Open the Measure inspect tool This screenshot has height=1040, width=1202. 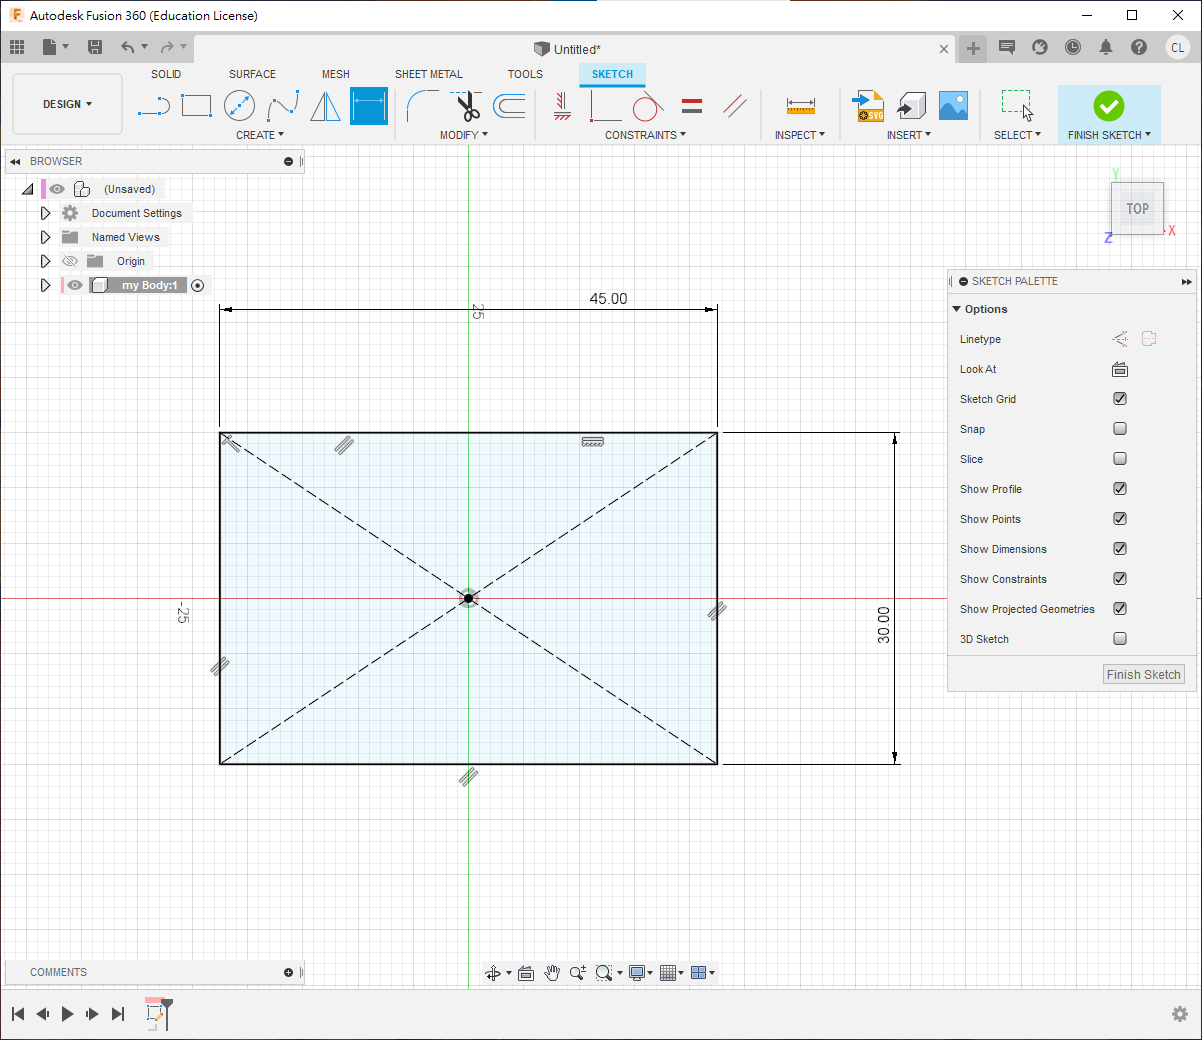[800, 106]
